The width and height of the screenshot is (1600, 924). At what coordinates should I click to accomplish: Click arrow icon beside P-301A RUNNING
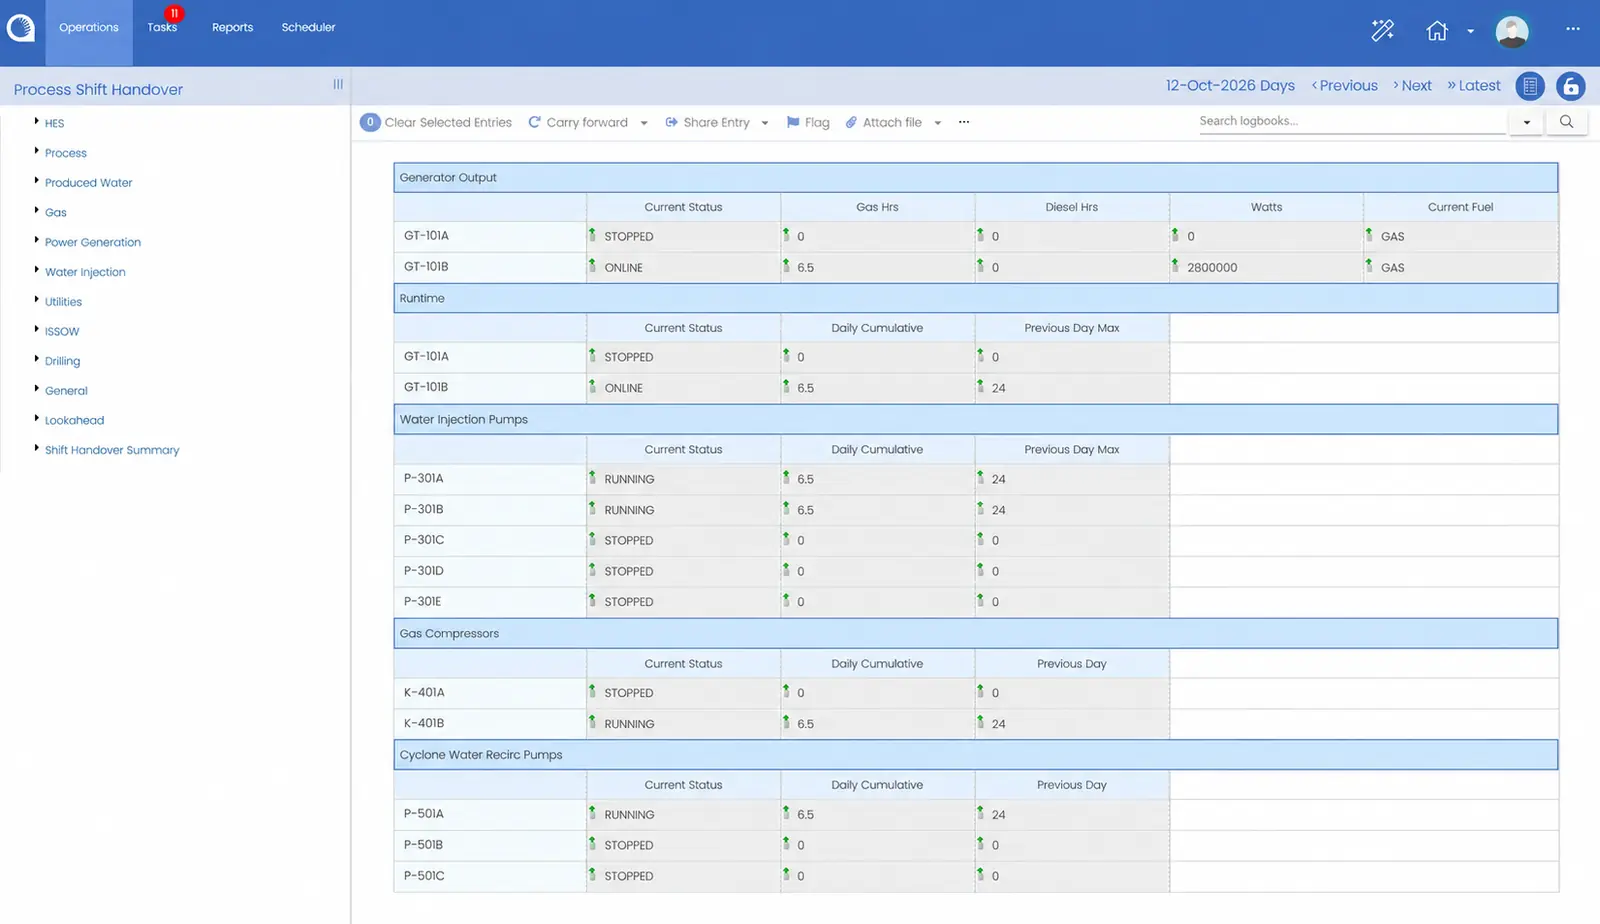[592, 478]
